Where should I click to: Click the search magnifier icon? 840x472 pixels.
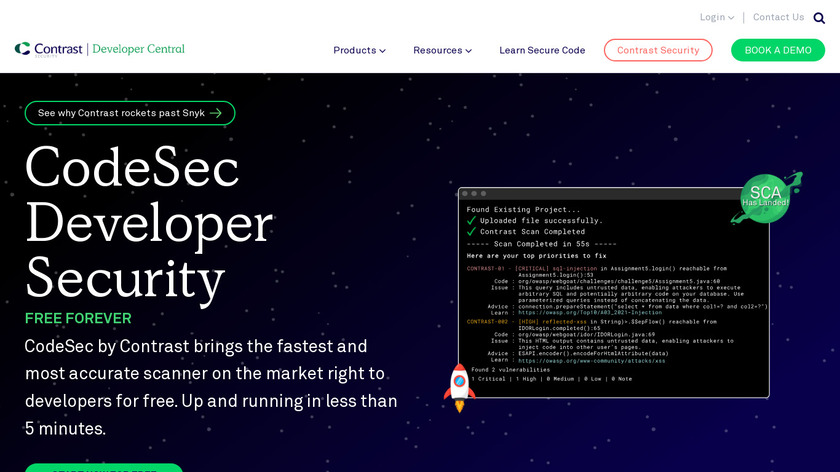(819, 18)
